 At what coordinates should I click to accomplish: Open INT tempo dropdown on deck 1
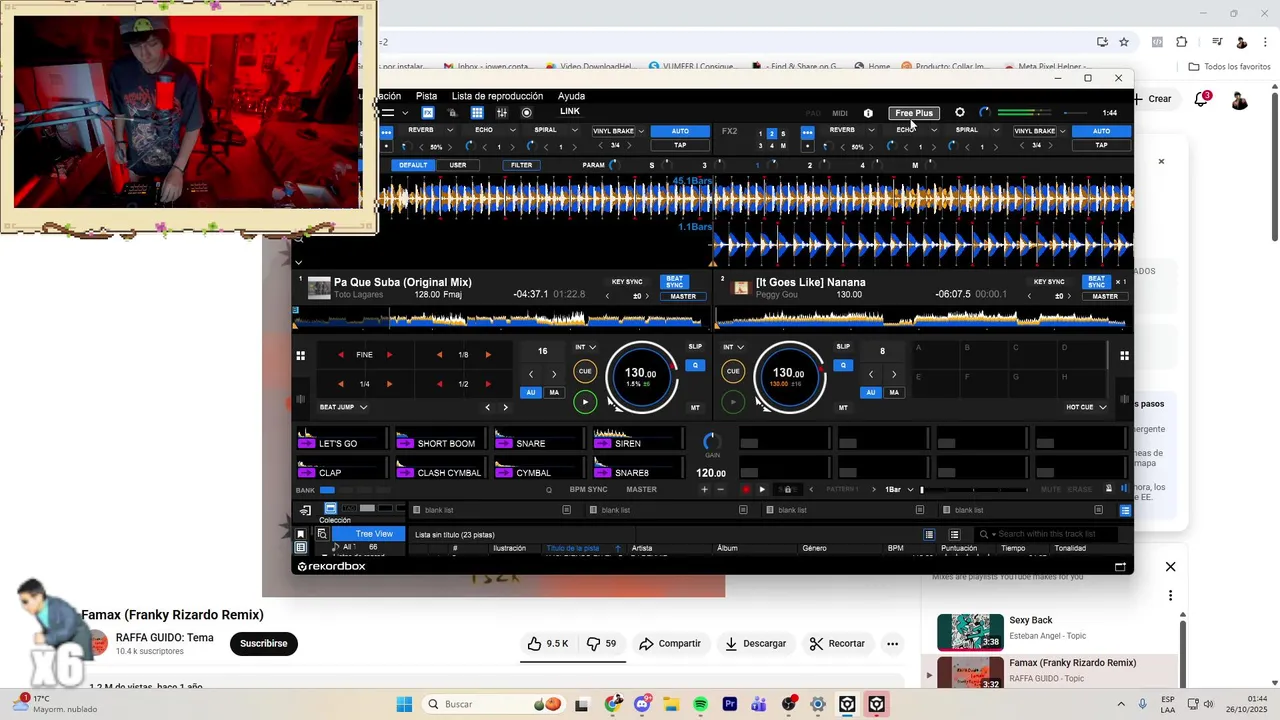click(585, 347)
